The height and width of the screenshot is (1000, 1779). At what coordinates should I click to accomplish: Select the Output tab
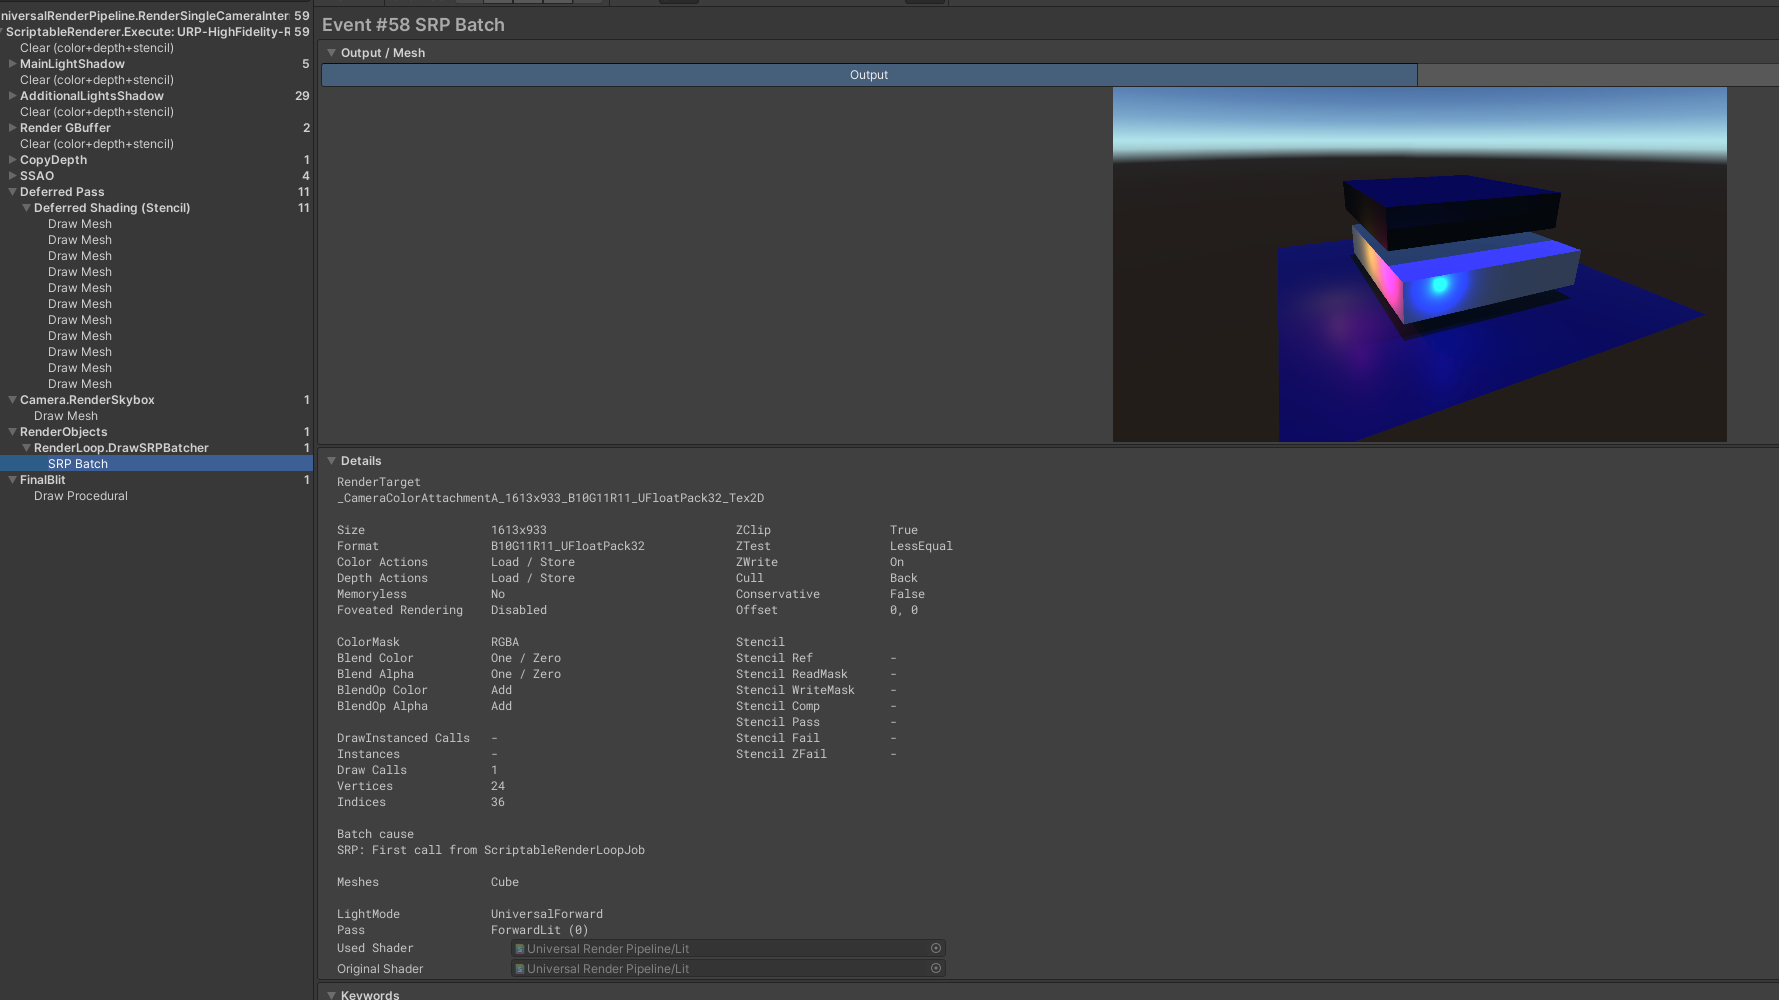click(x=868, y=75)
